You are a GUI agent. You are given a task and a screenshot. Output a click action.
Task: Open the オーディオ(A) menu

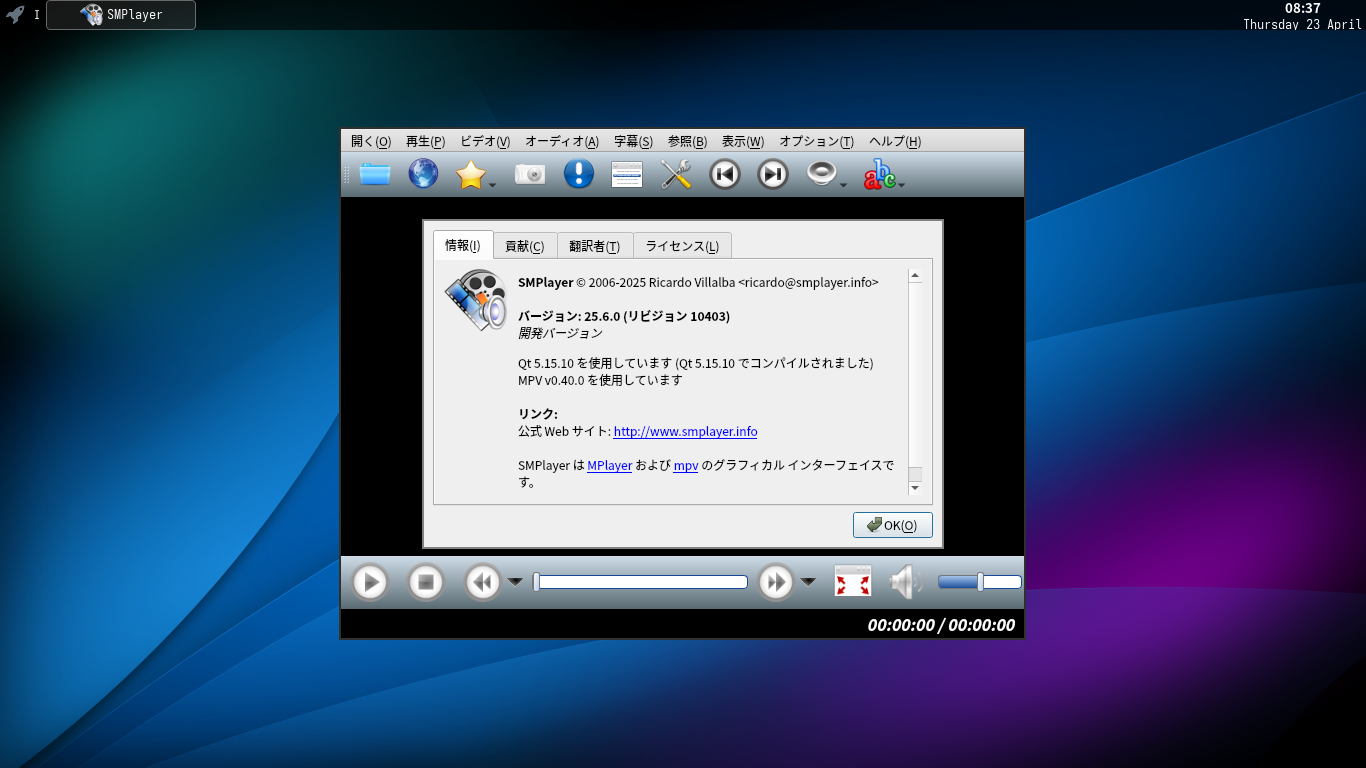[x=562, y=141]
